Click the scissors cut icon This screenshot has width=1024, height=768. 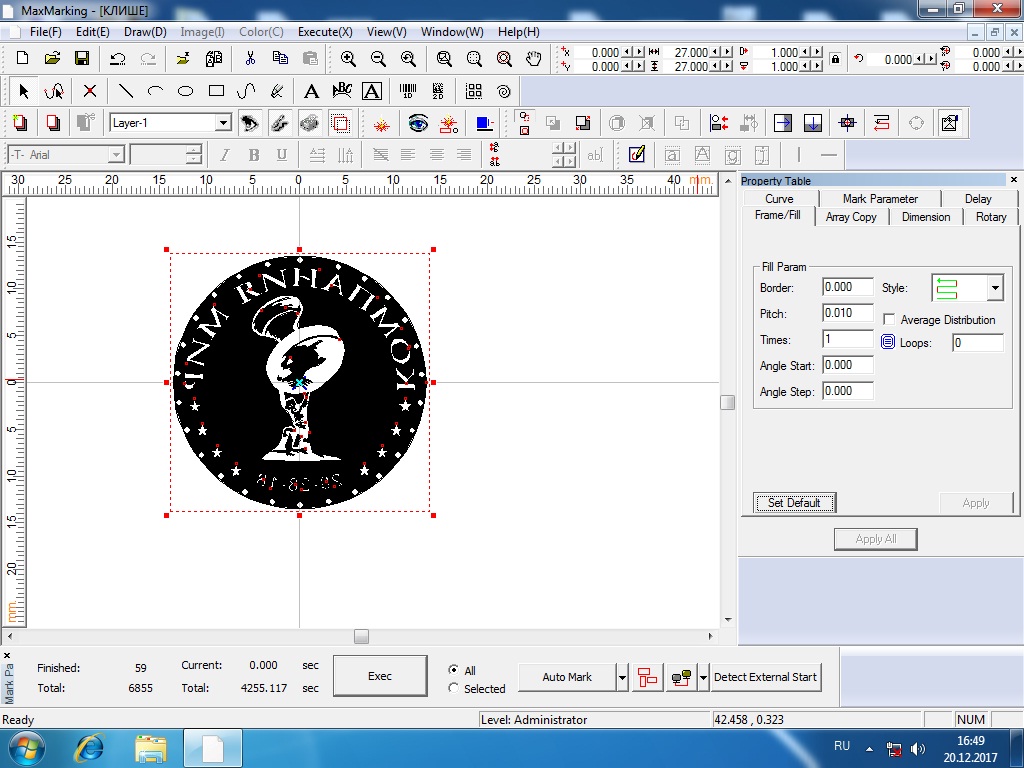click(x=250, y=58)
